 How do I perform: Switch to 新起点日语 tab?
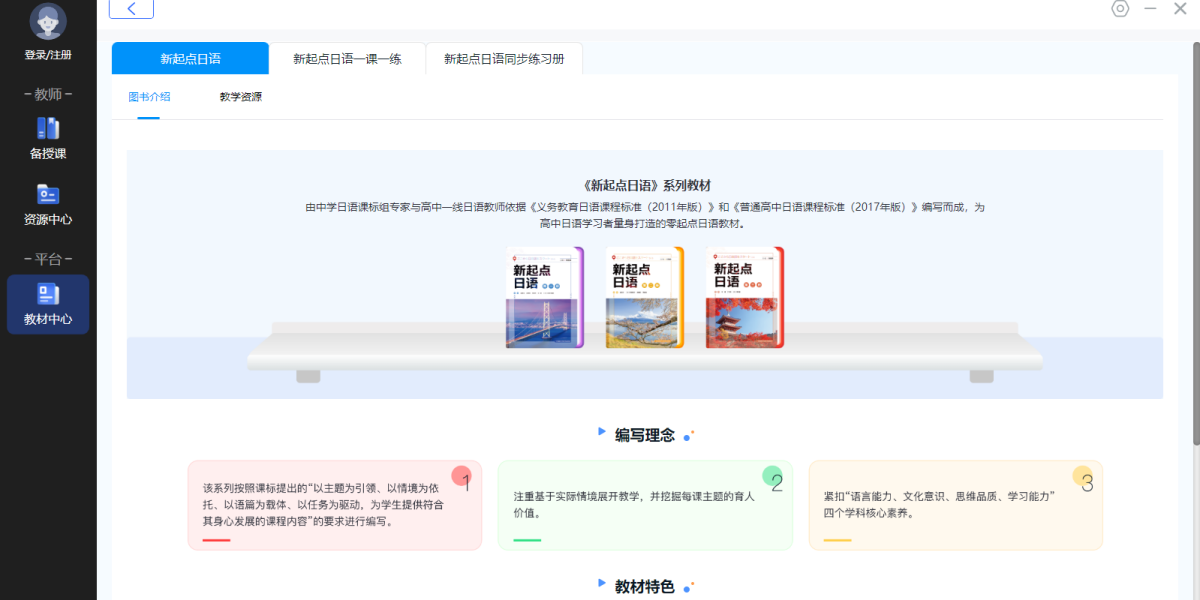pos(190,59)
